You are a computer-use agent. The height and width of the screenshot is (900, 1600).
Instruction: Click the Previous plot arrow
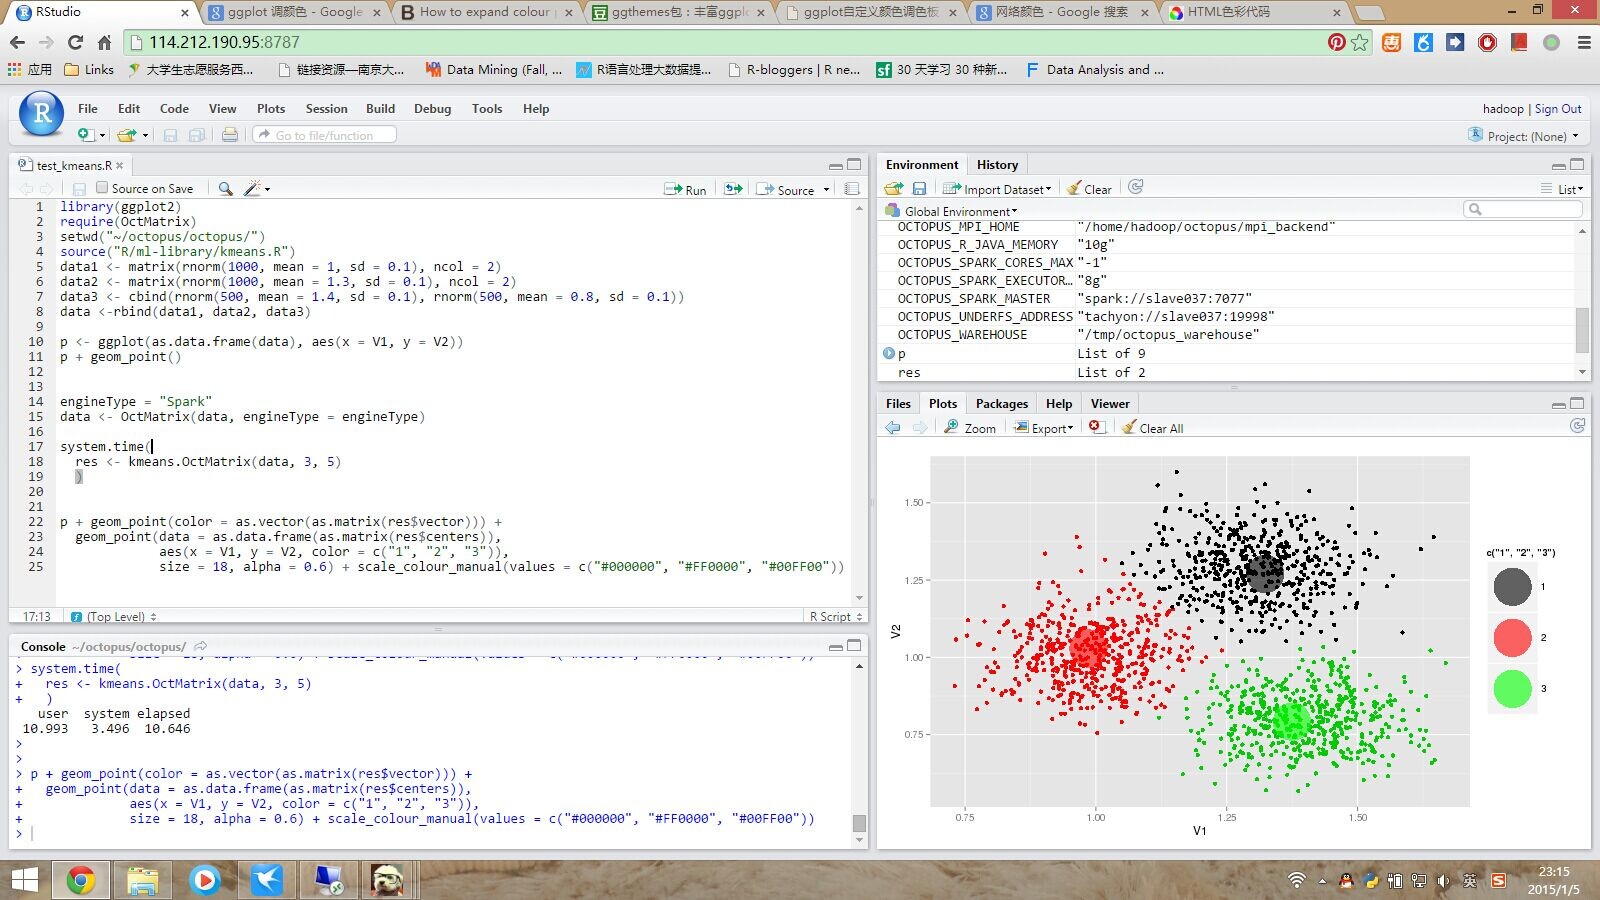(893, 428)
